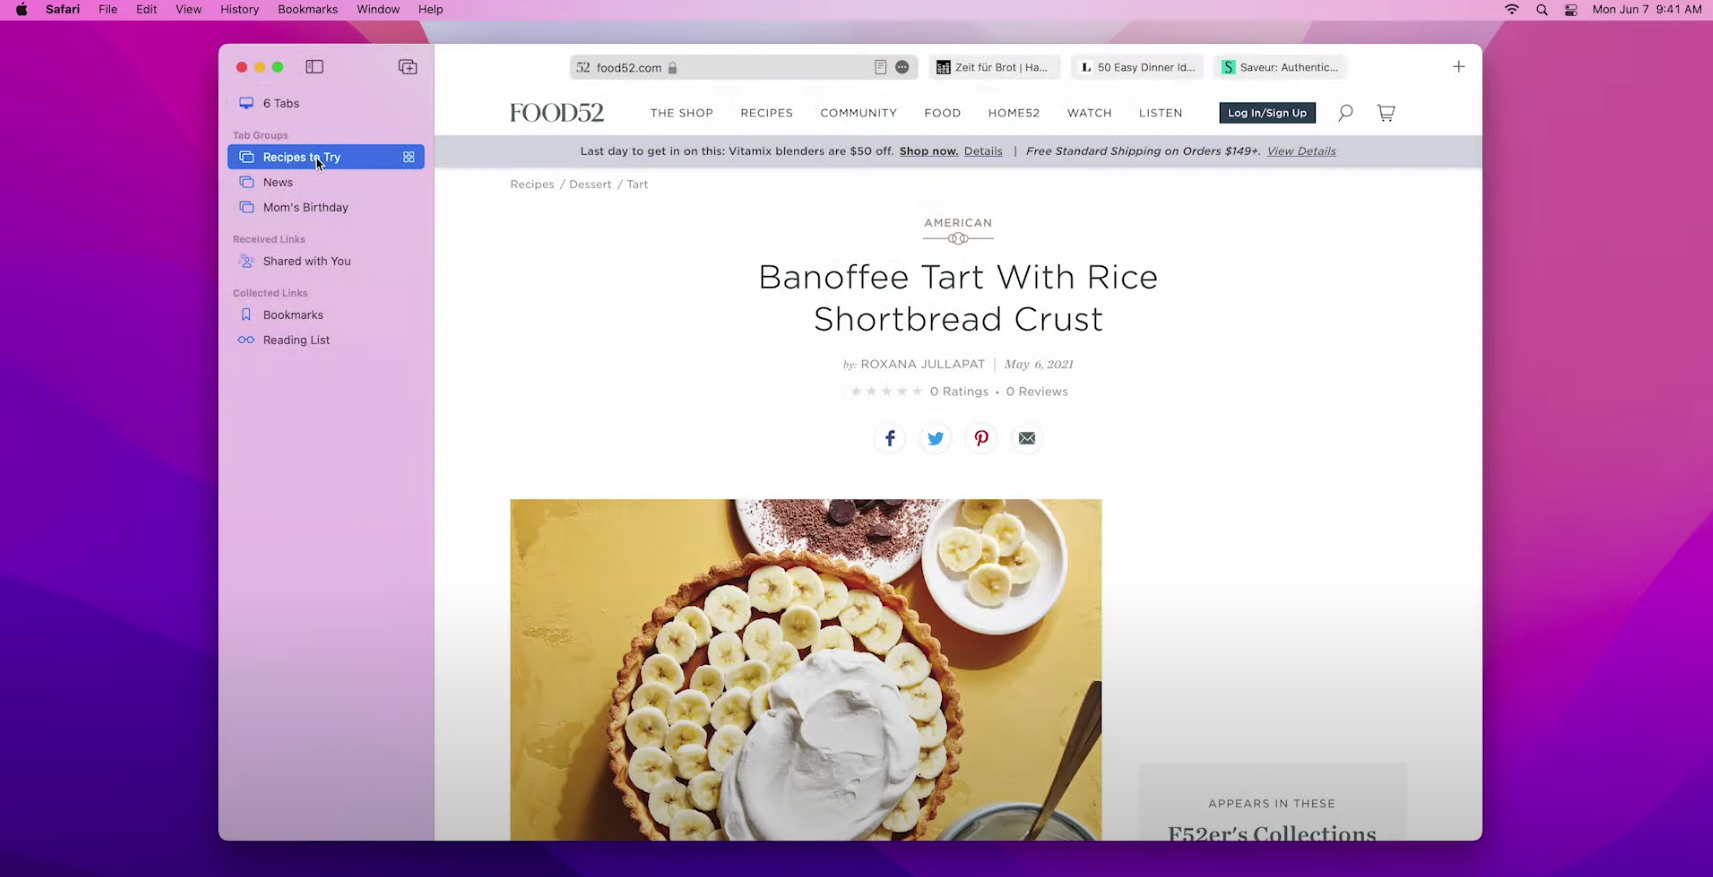Click the Details link after Shop now
1713x877 pixels.
tap(983, 151)
